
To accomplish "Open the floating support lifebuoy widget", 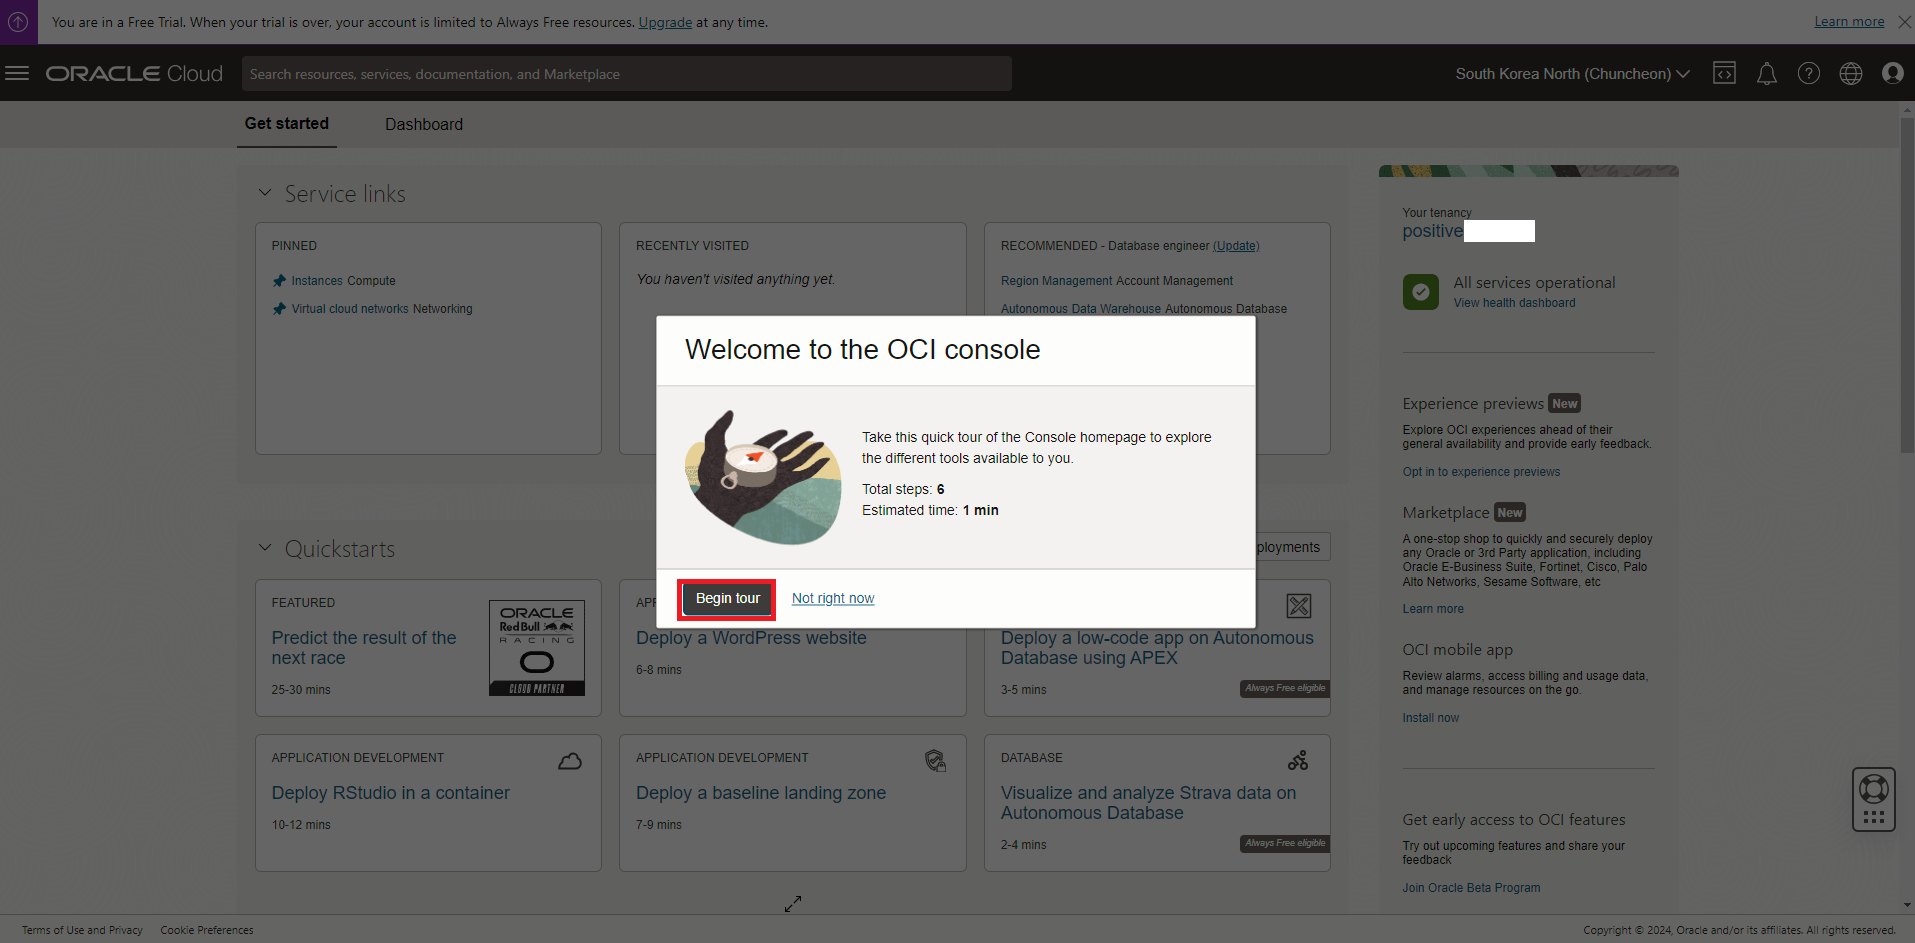I will 1874,799.
